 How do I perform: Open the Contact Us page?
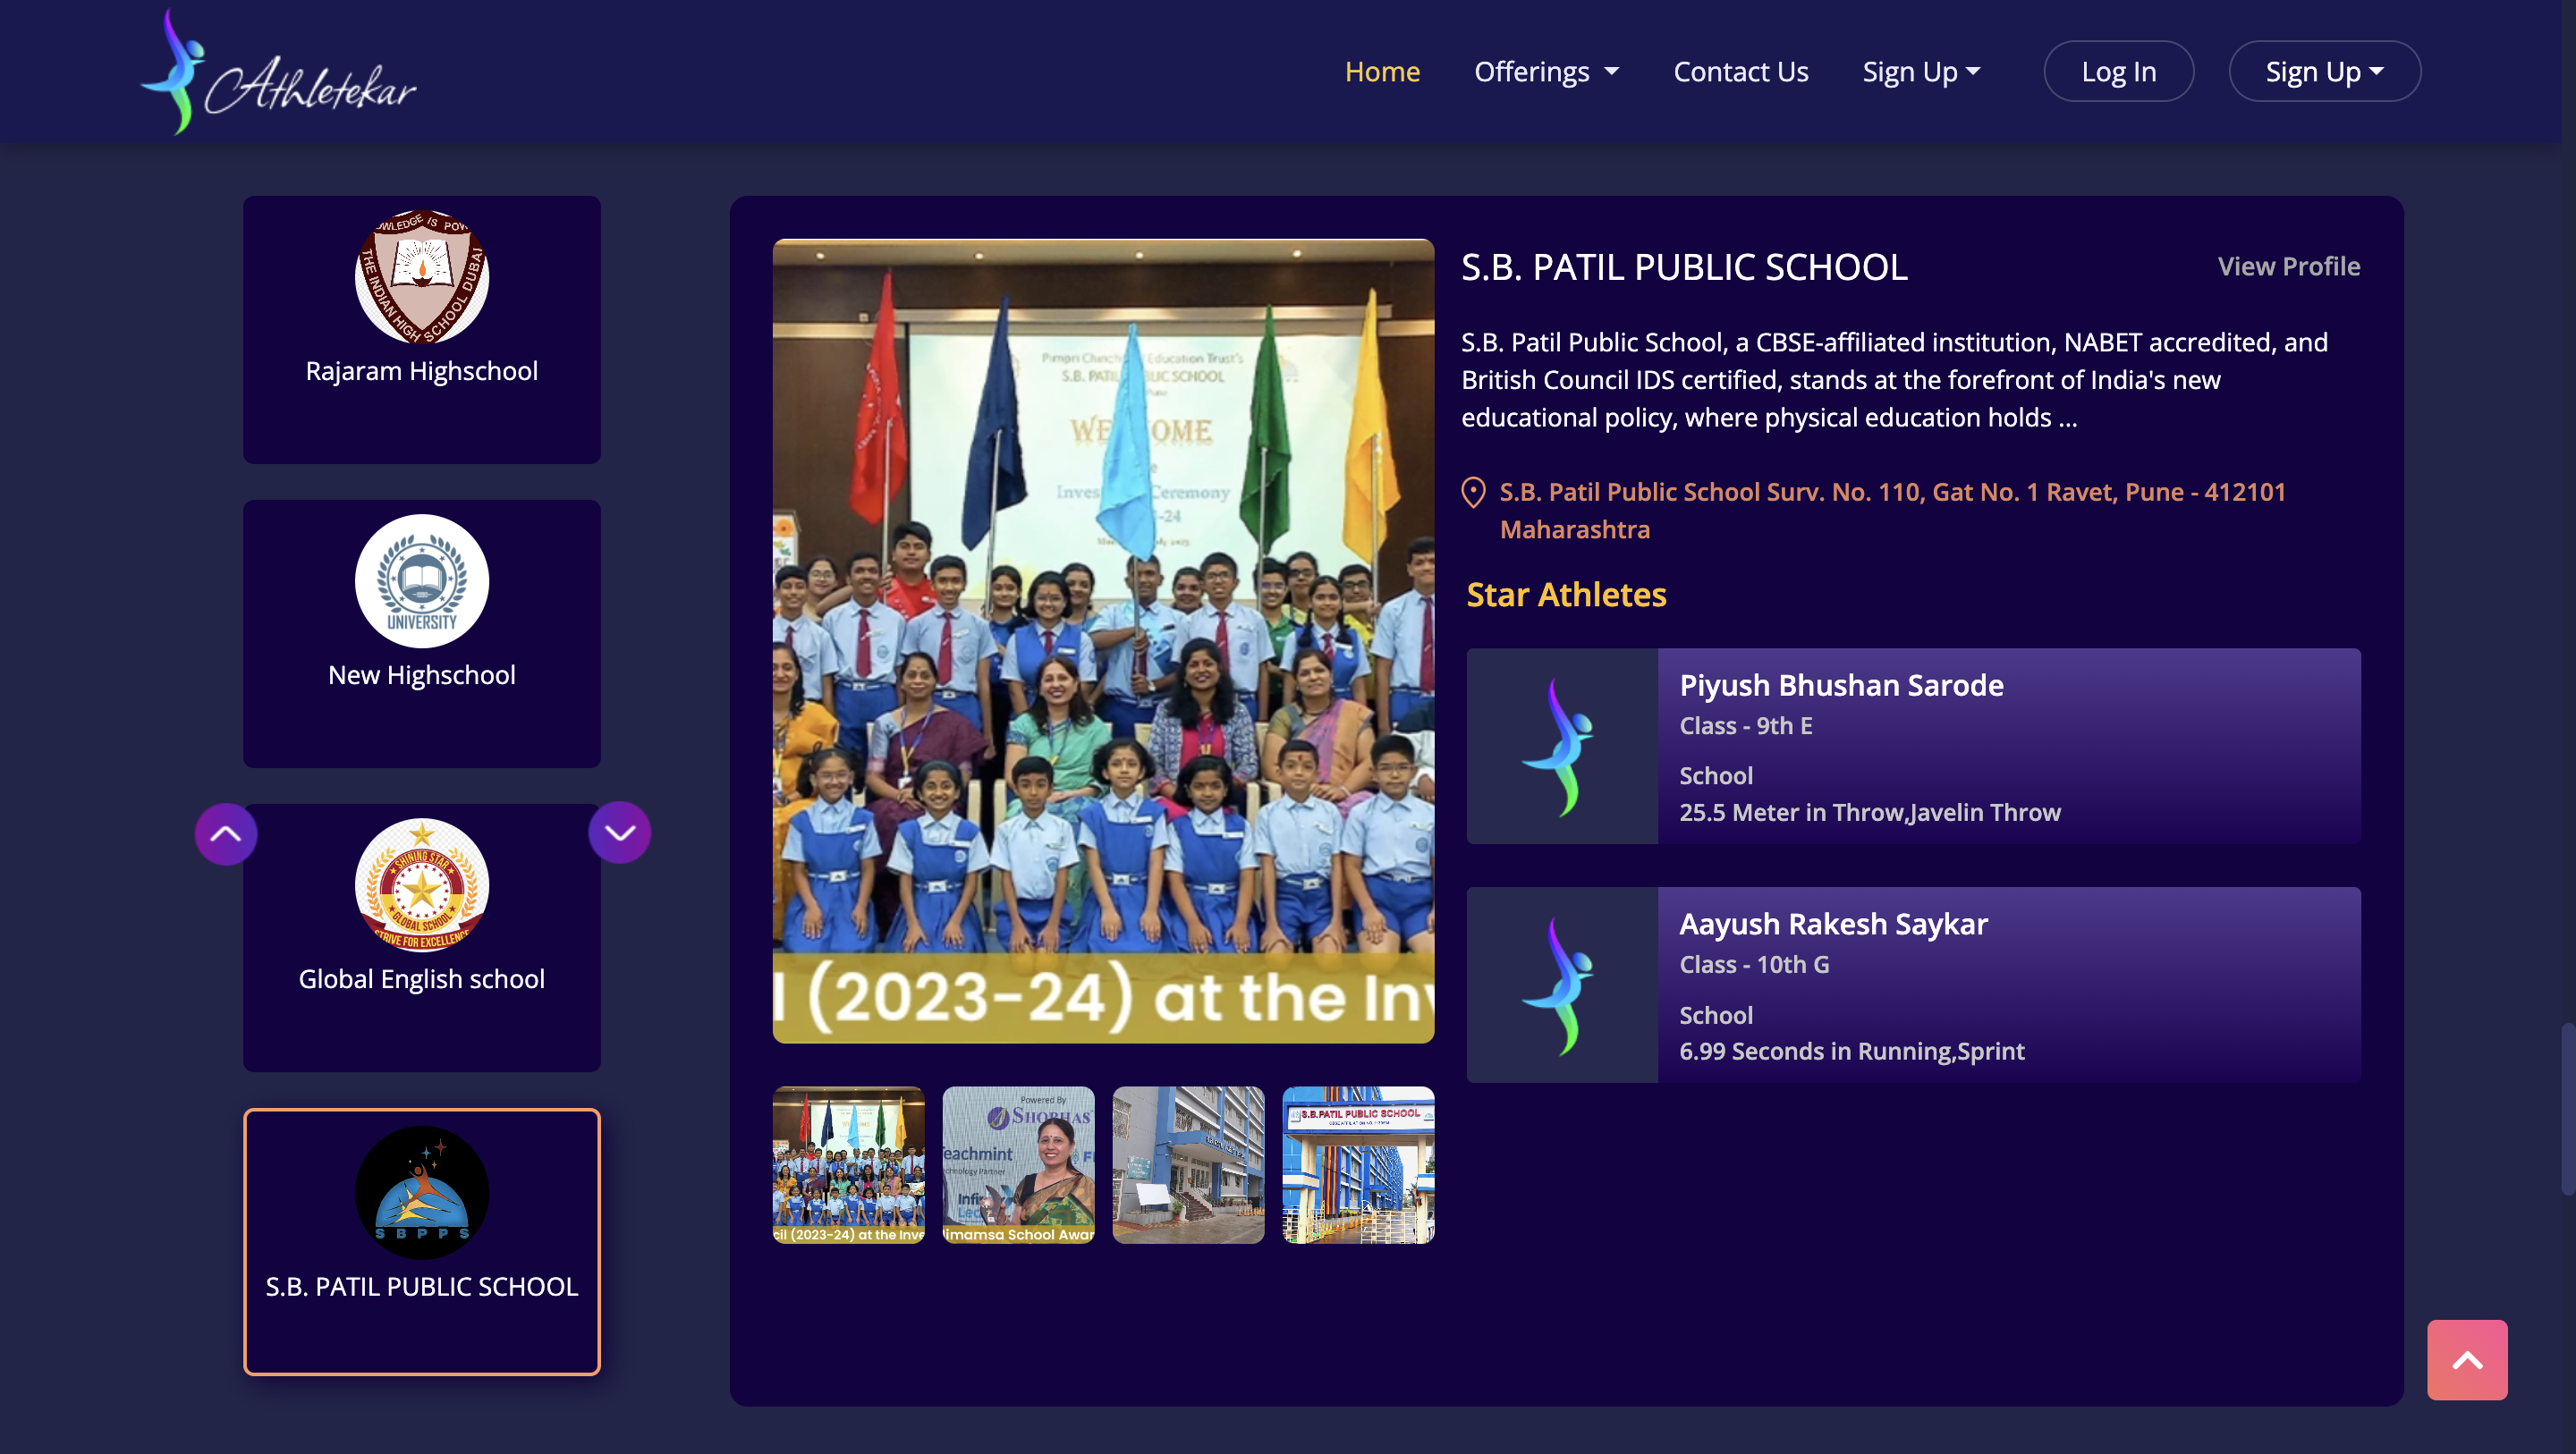point(1740,72)
